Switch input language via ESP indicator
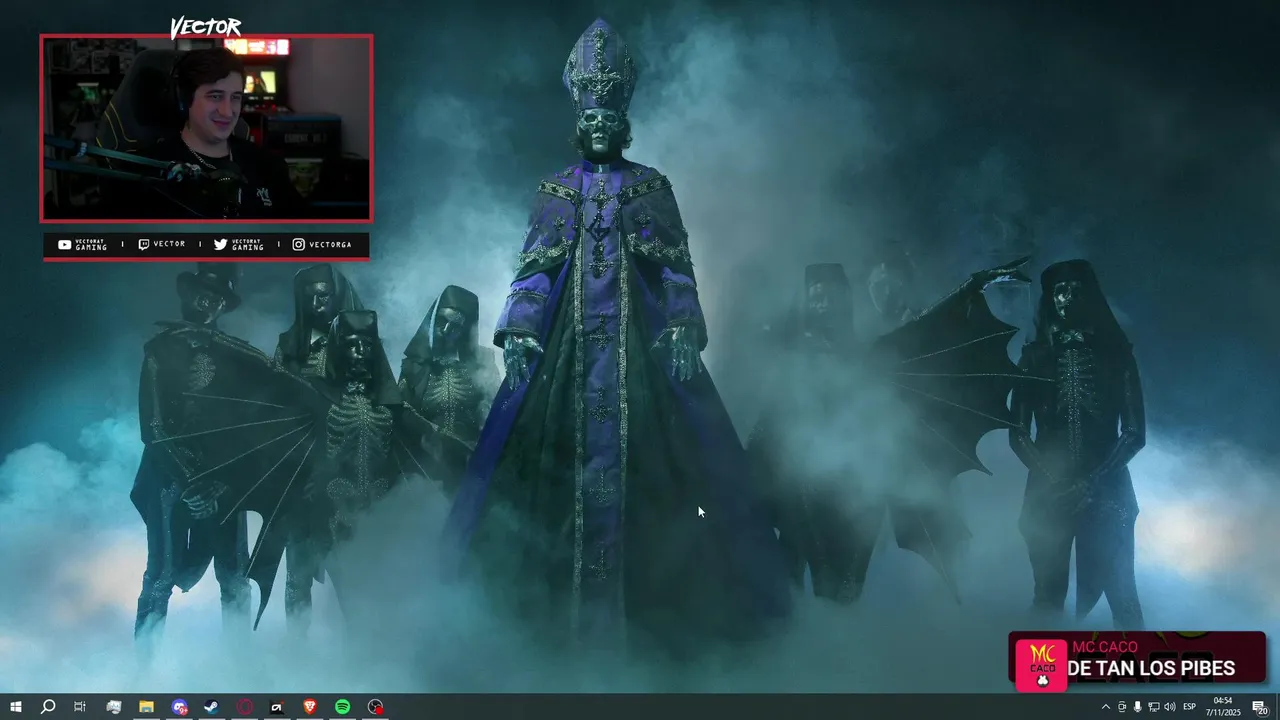This screenshot has height=720, width=1280. [x=1189, y=707]
